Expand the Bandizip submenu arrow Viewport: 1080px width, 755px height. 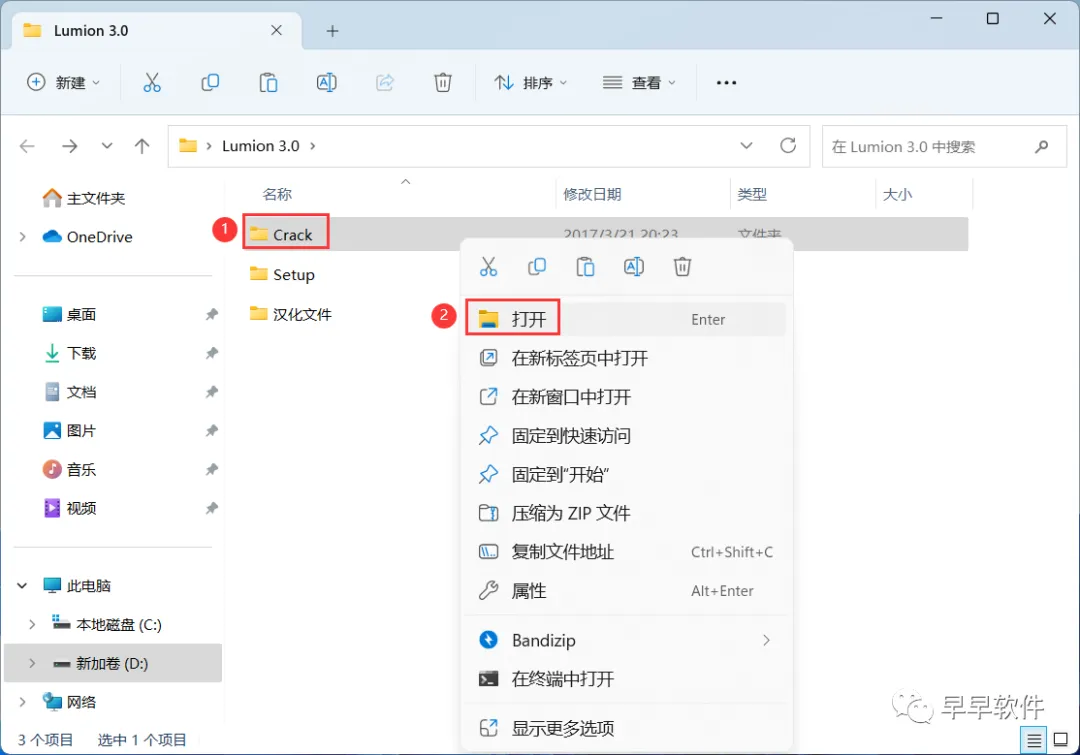pos(767,641)
